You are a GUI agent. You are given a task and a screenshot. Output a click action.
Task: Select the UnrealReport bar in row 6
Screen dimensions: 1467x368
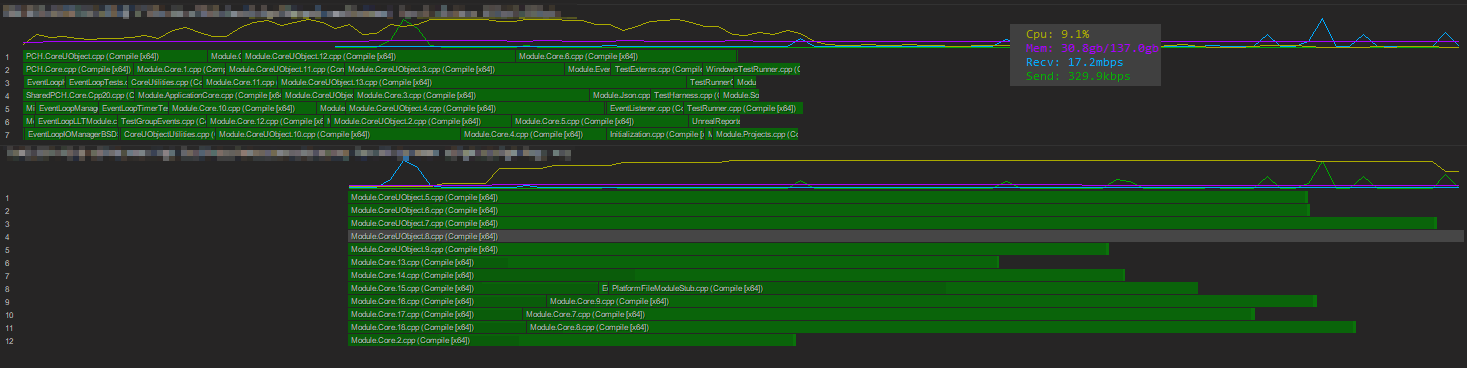click(715, 121)
